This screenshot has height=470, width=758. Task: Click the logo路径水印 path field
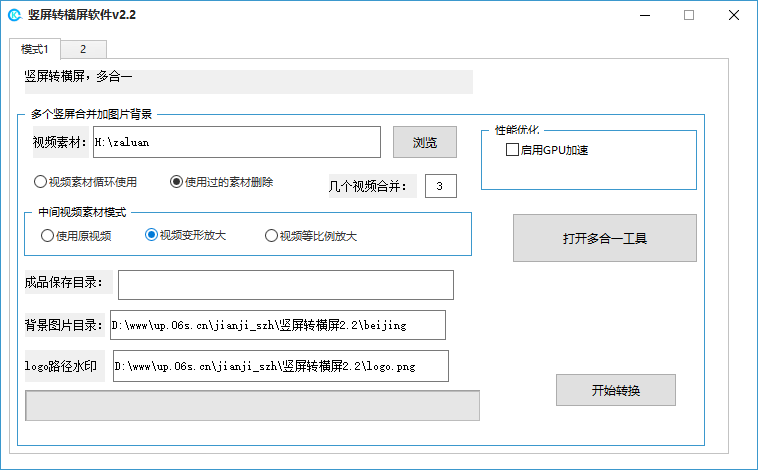281,366
